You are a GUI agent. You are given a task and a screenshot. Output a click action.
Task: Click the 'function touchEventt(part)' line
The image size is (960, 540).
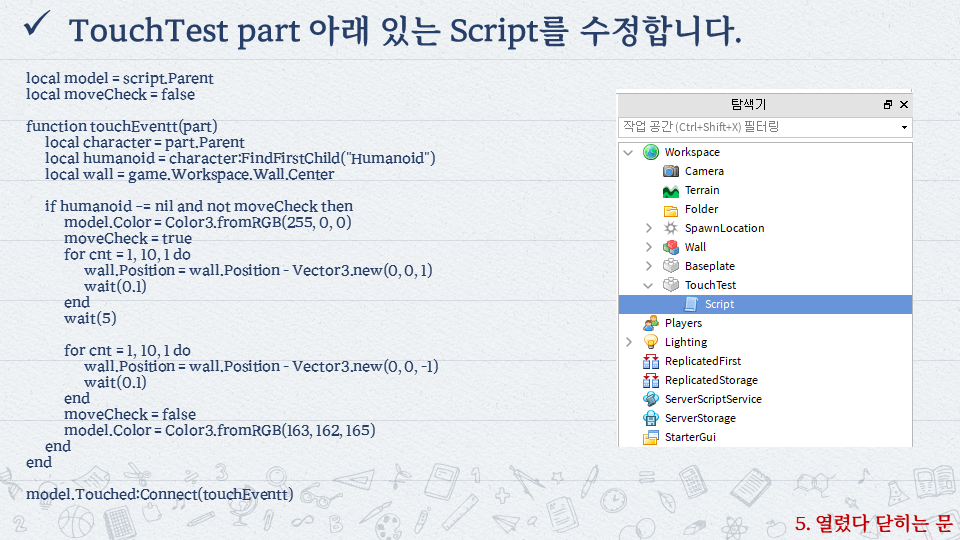pyautogui.click(x=122, y=126)
